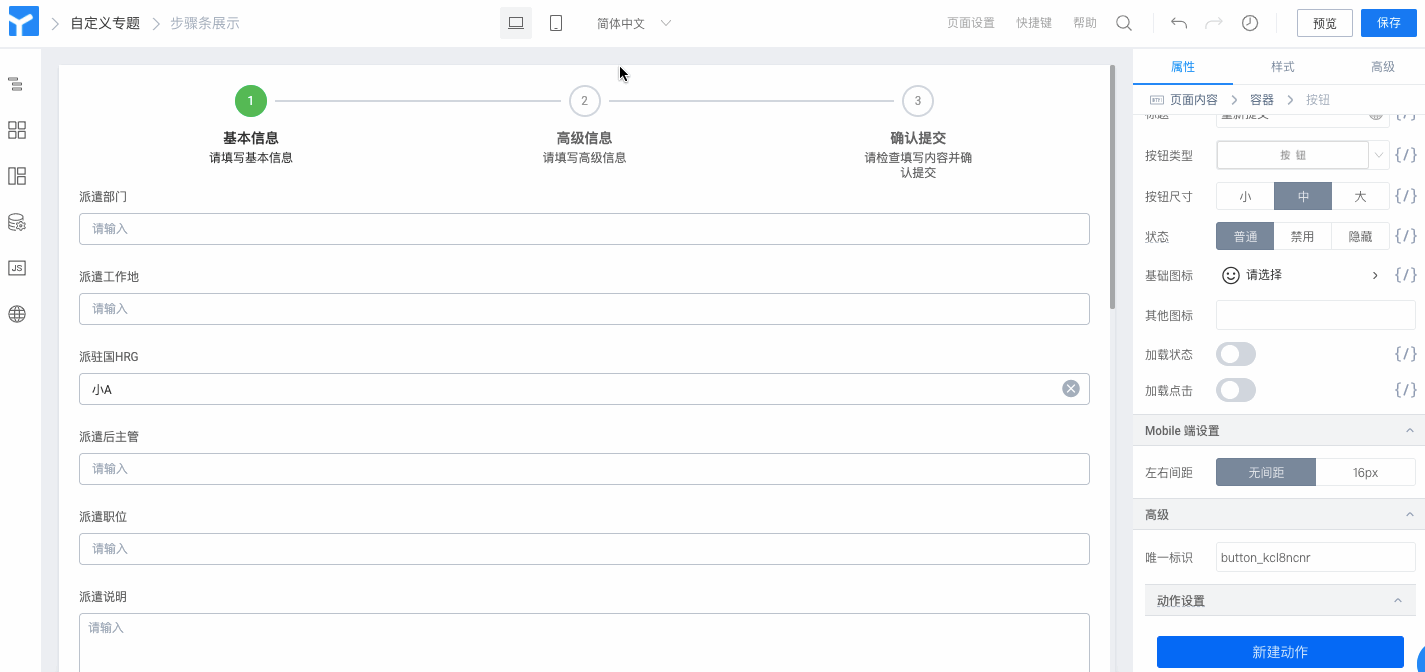Click the variable binding {/} icon for 状态
Image resolution: width=1425 pixels, height=672 pixels.
click(x=1406, y=236)
